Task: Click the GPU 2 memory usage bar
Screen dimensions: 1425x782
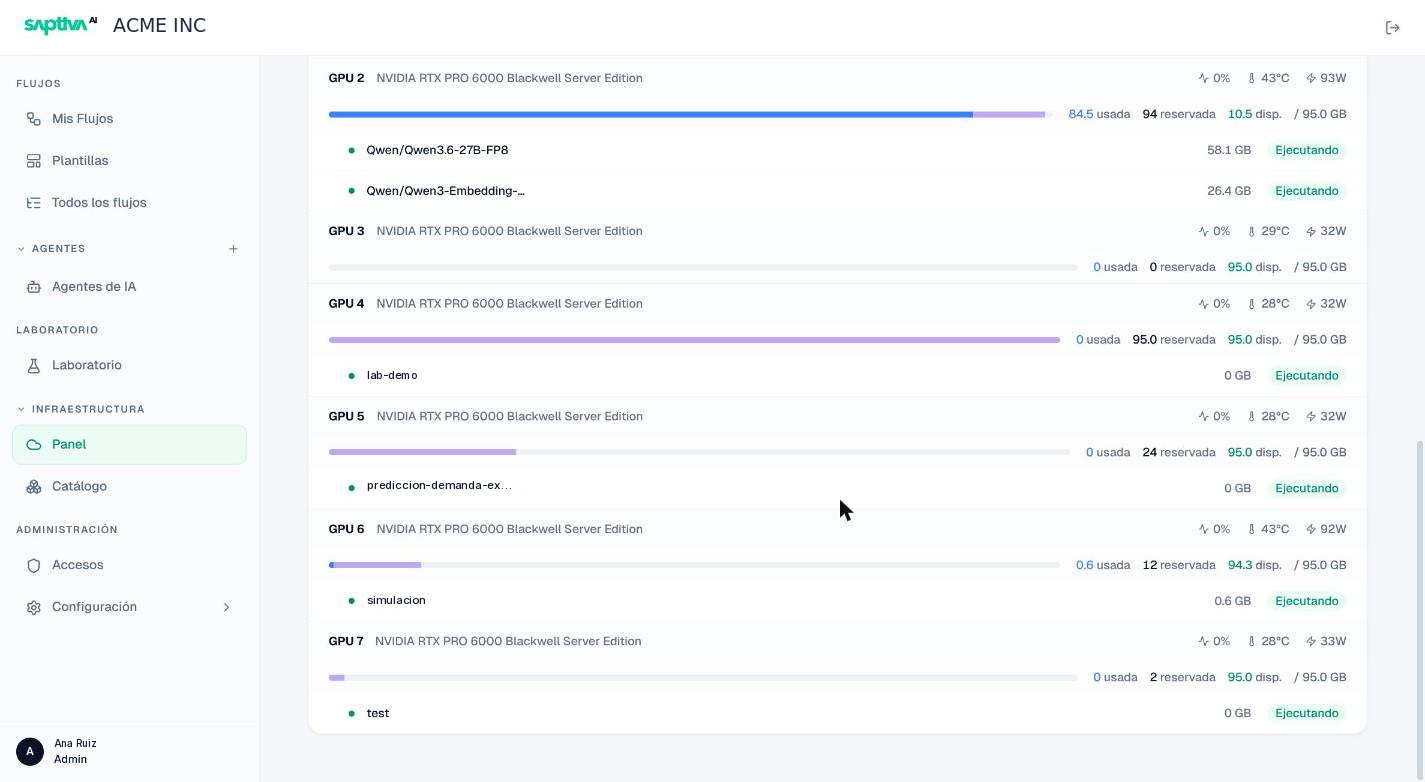Action: coord(690,115)
